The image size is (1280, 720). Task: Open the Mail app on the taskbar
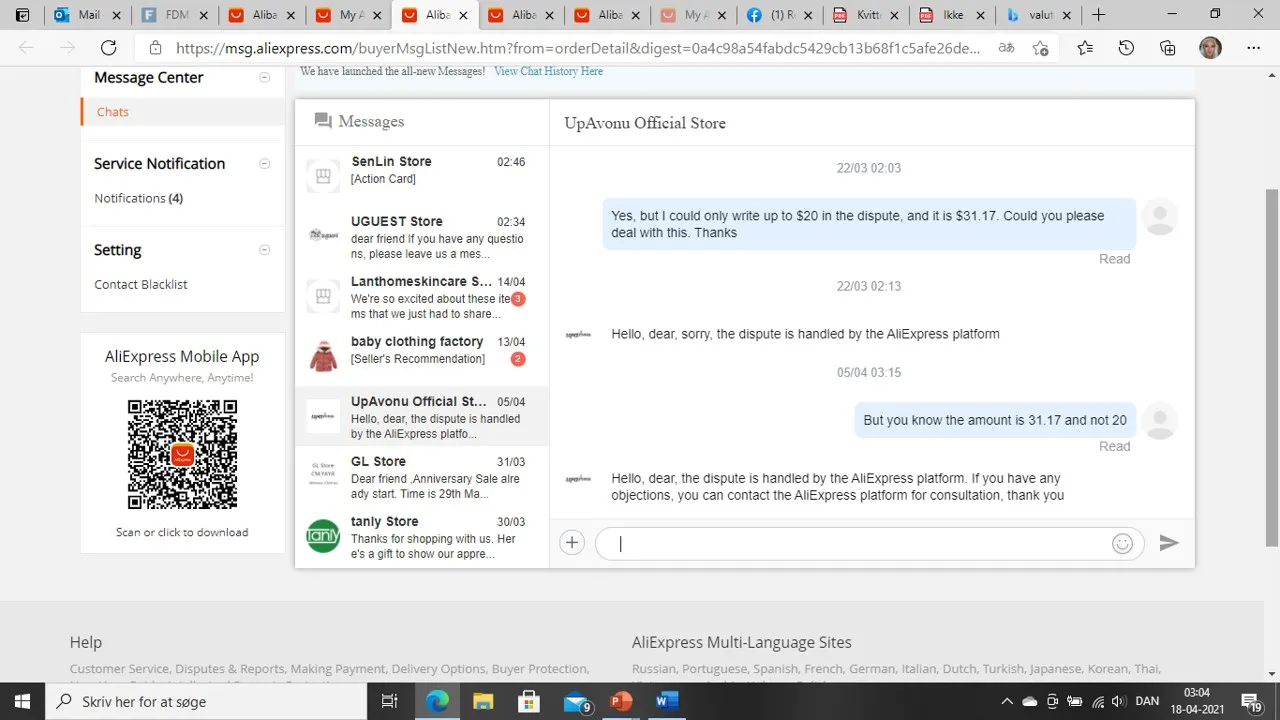pyautogui.click(x=575, y=701)
